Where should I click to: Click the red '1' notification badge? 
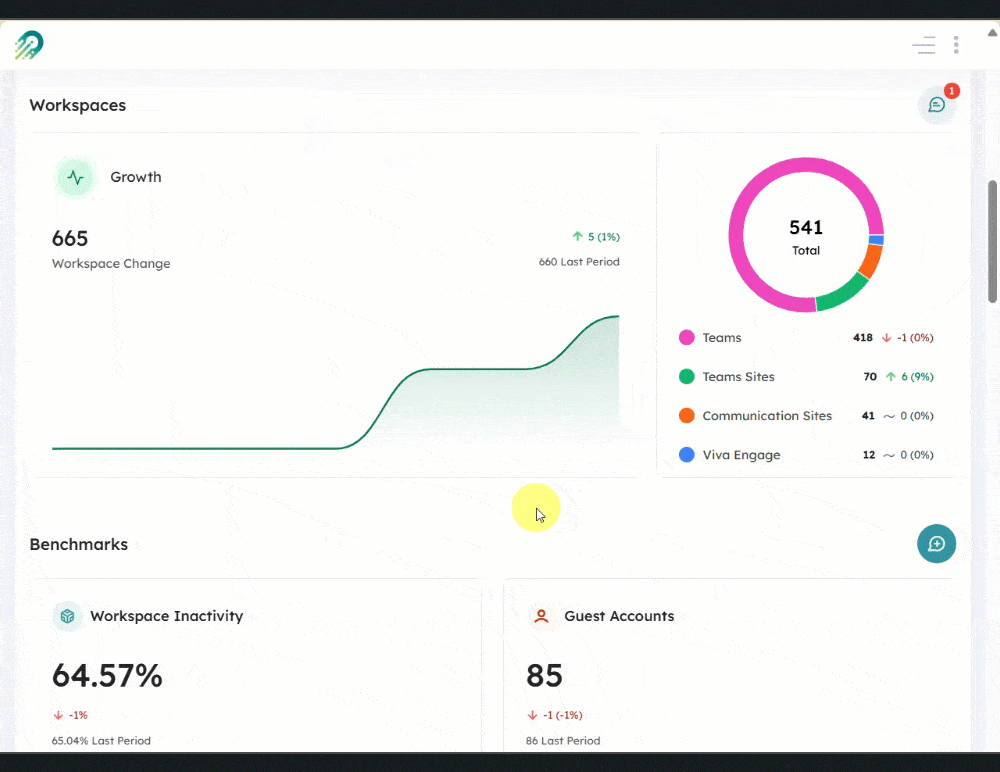pos(951,90)
